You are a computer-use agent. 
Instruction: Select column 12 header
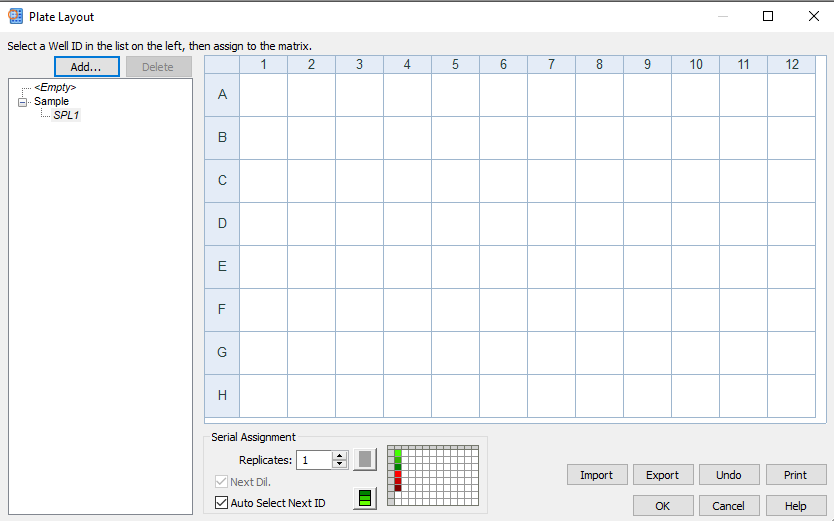click(792, 64)
